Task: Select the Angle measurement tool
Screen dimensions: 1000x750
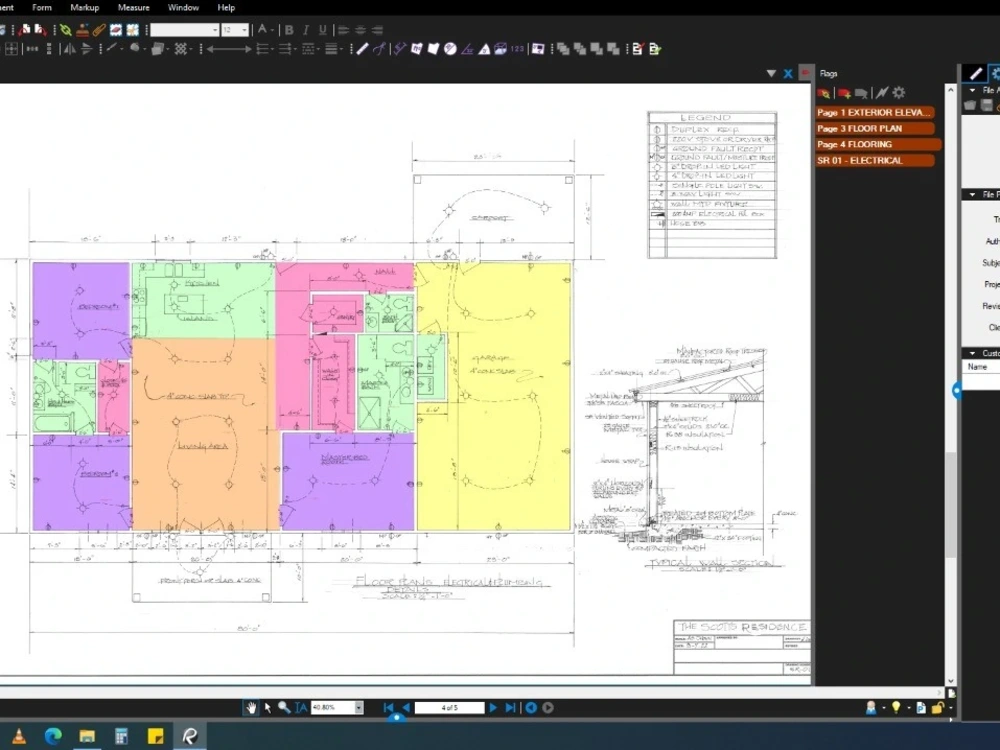Action: 468,48
